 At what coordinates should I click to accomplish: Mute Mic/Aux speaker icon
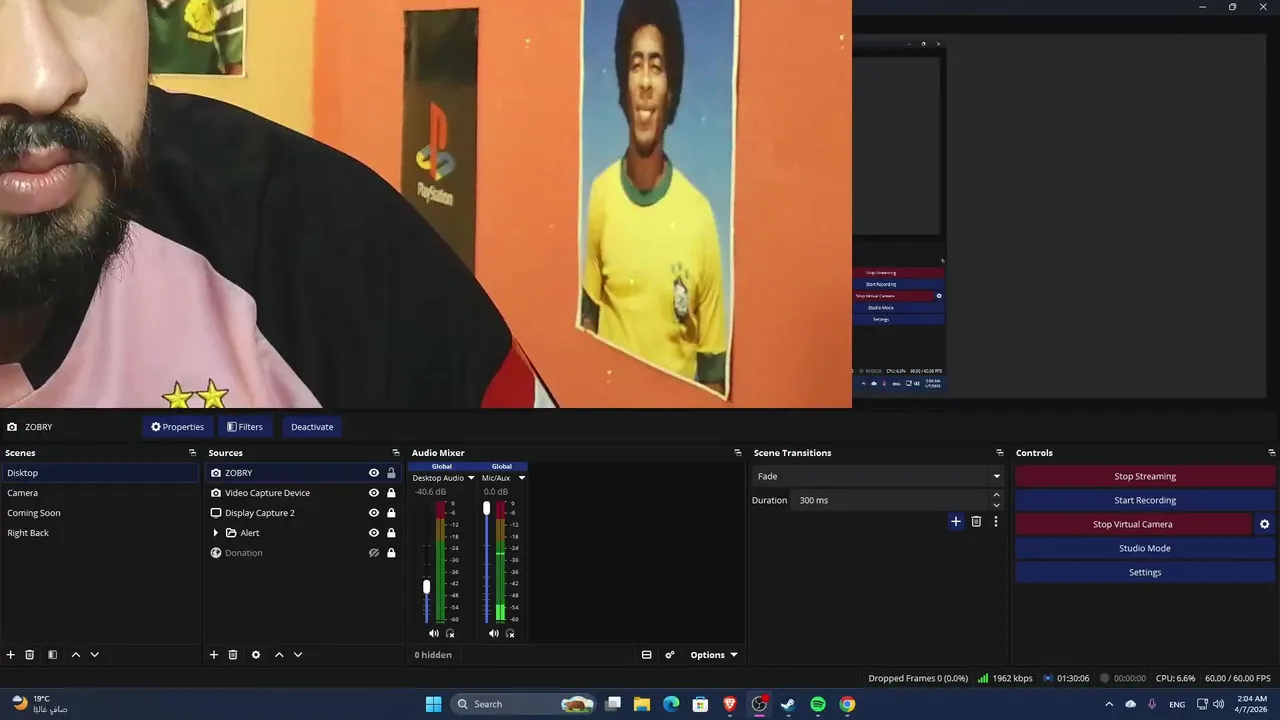[494, 633]
